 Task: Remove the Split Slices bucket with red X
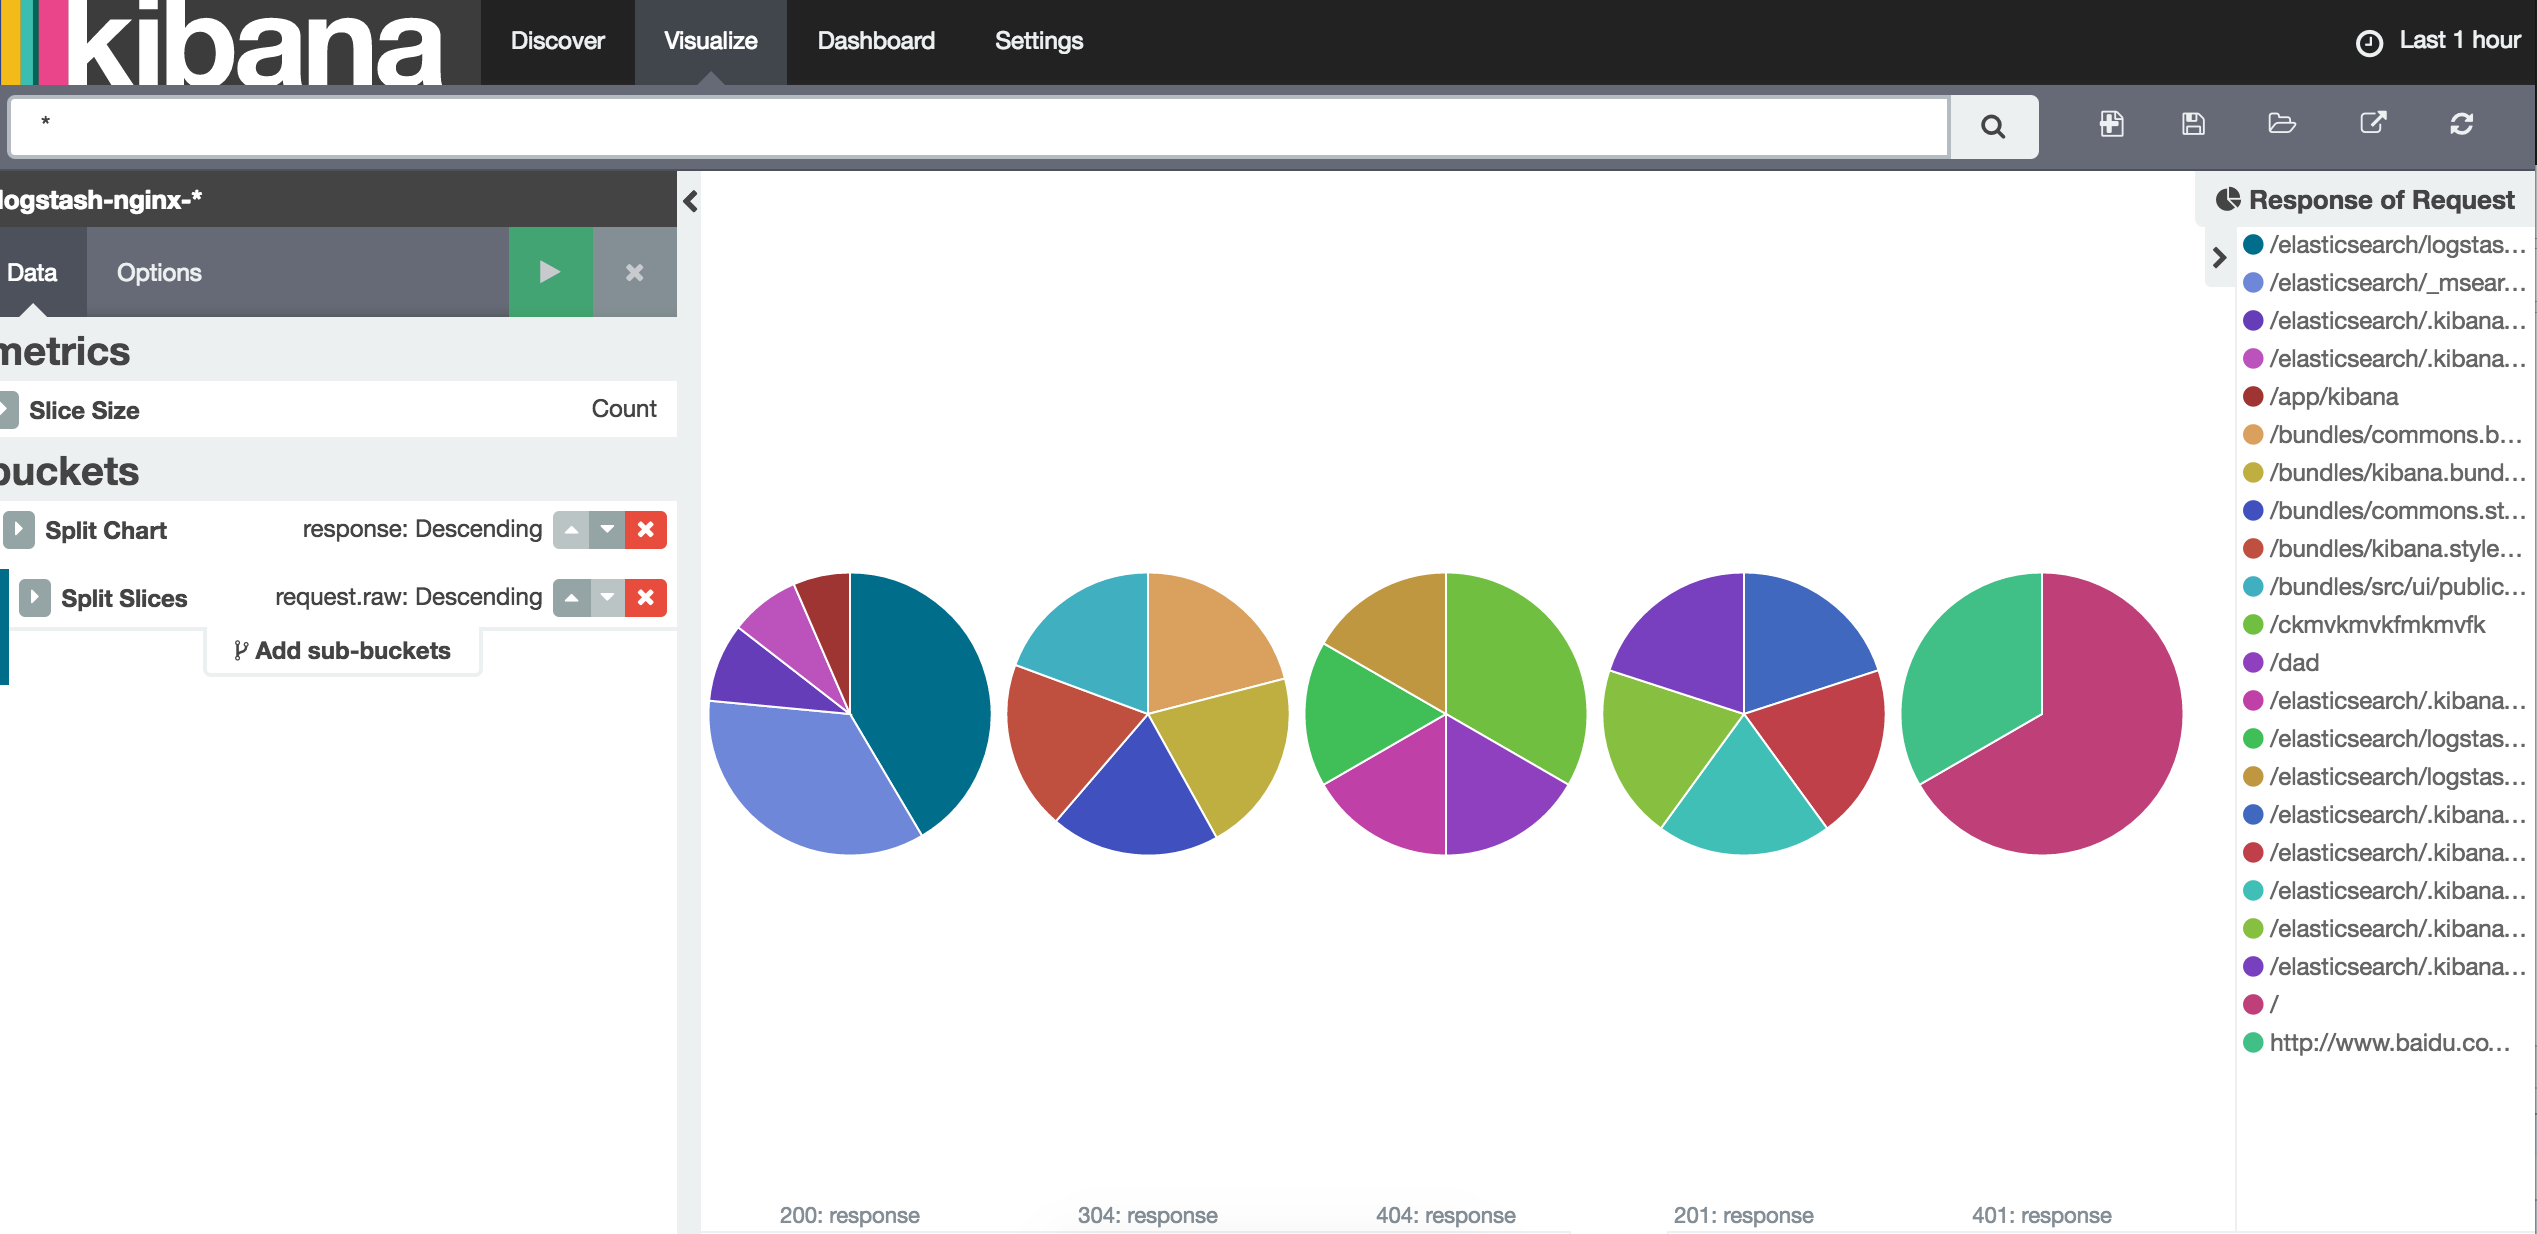(646, 597)
